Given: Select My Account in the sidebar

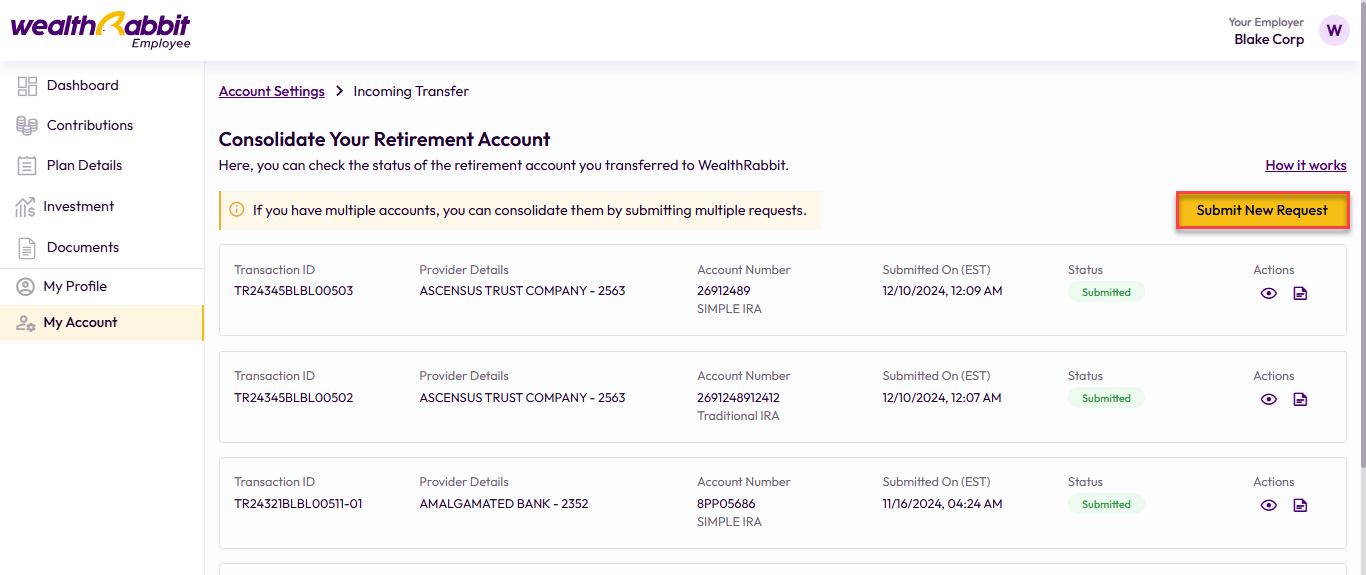Looking at the screenshot, I should pos(102,323).
